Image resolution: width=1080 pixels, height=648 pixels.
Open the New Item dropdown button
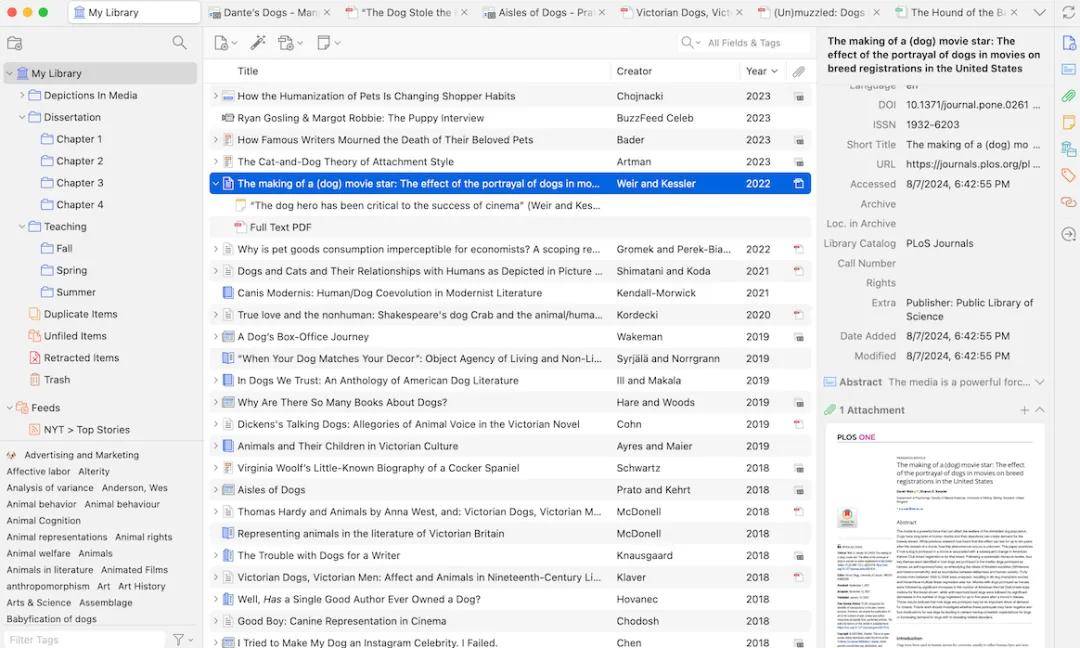[225, 43]
